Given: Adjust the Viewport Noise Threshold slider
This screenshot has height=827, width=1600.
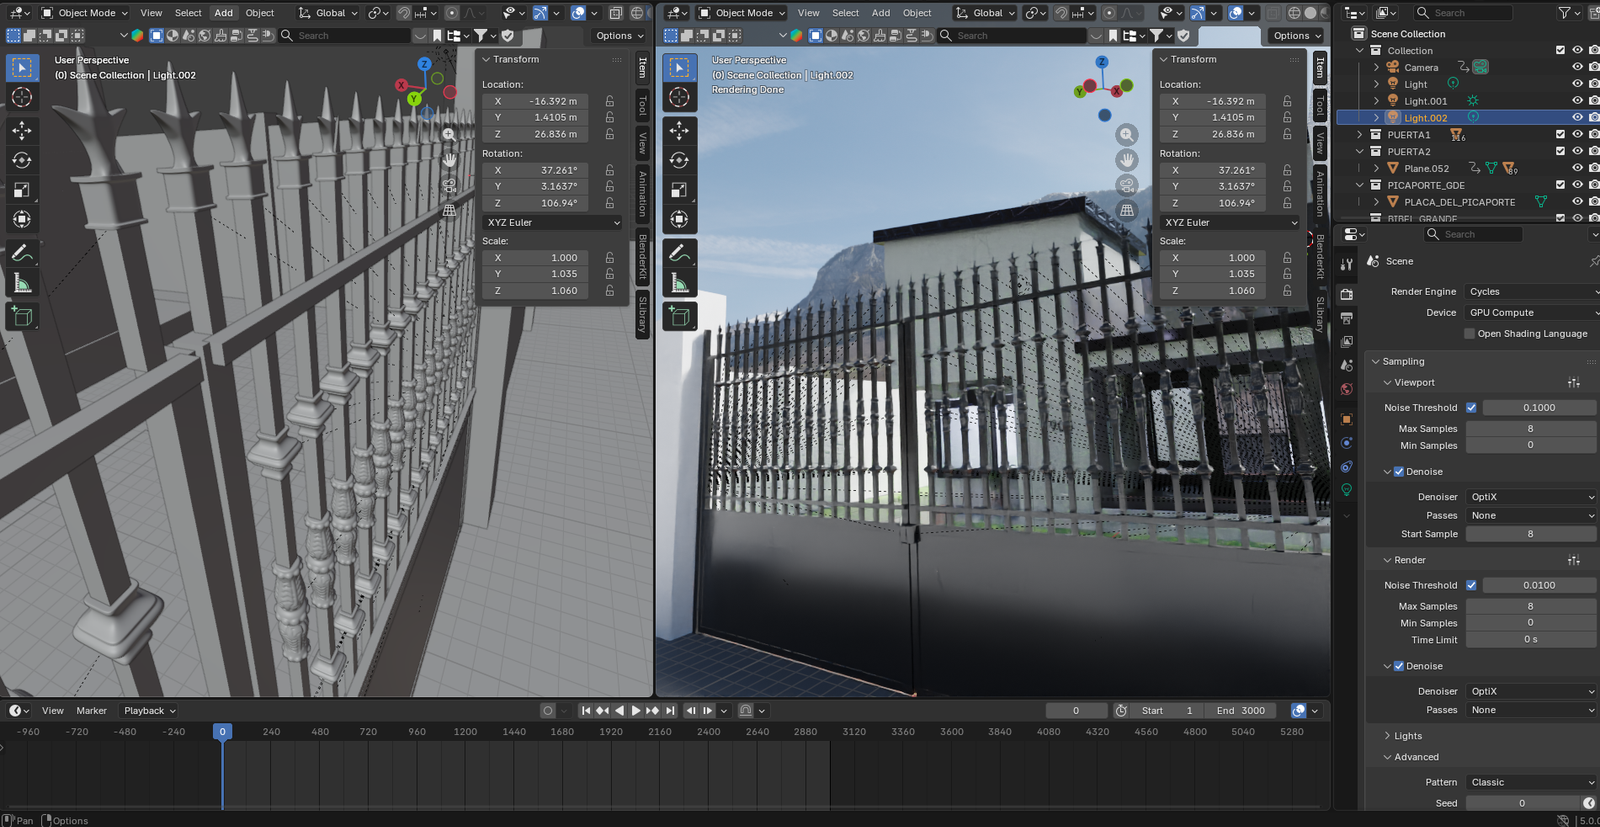Looking at the screenshot, I should click(x=1538, y=408).
